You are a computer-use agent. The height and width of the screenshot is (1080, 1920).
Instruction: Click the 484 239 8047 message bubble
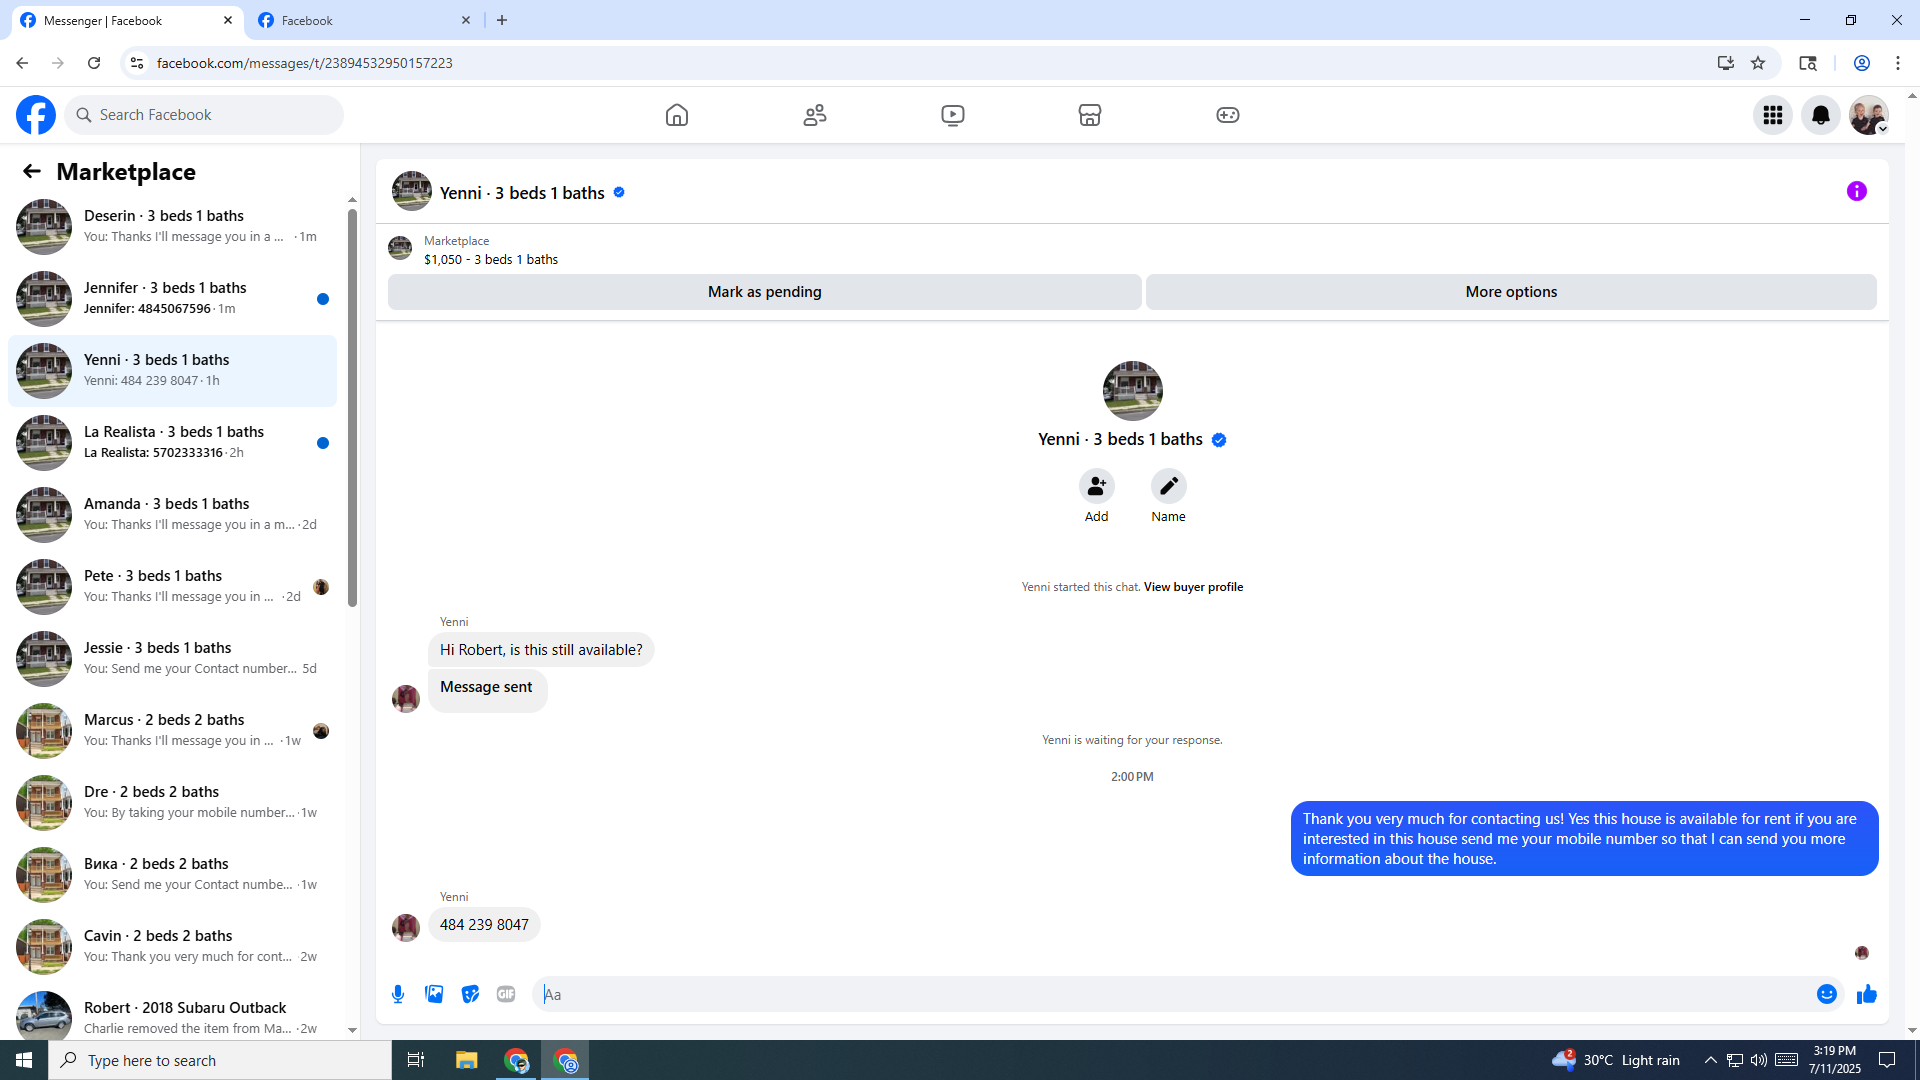tap(484, 925)
